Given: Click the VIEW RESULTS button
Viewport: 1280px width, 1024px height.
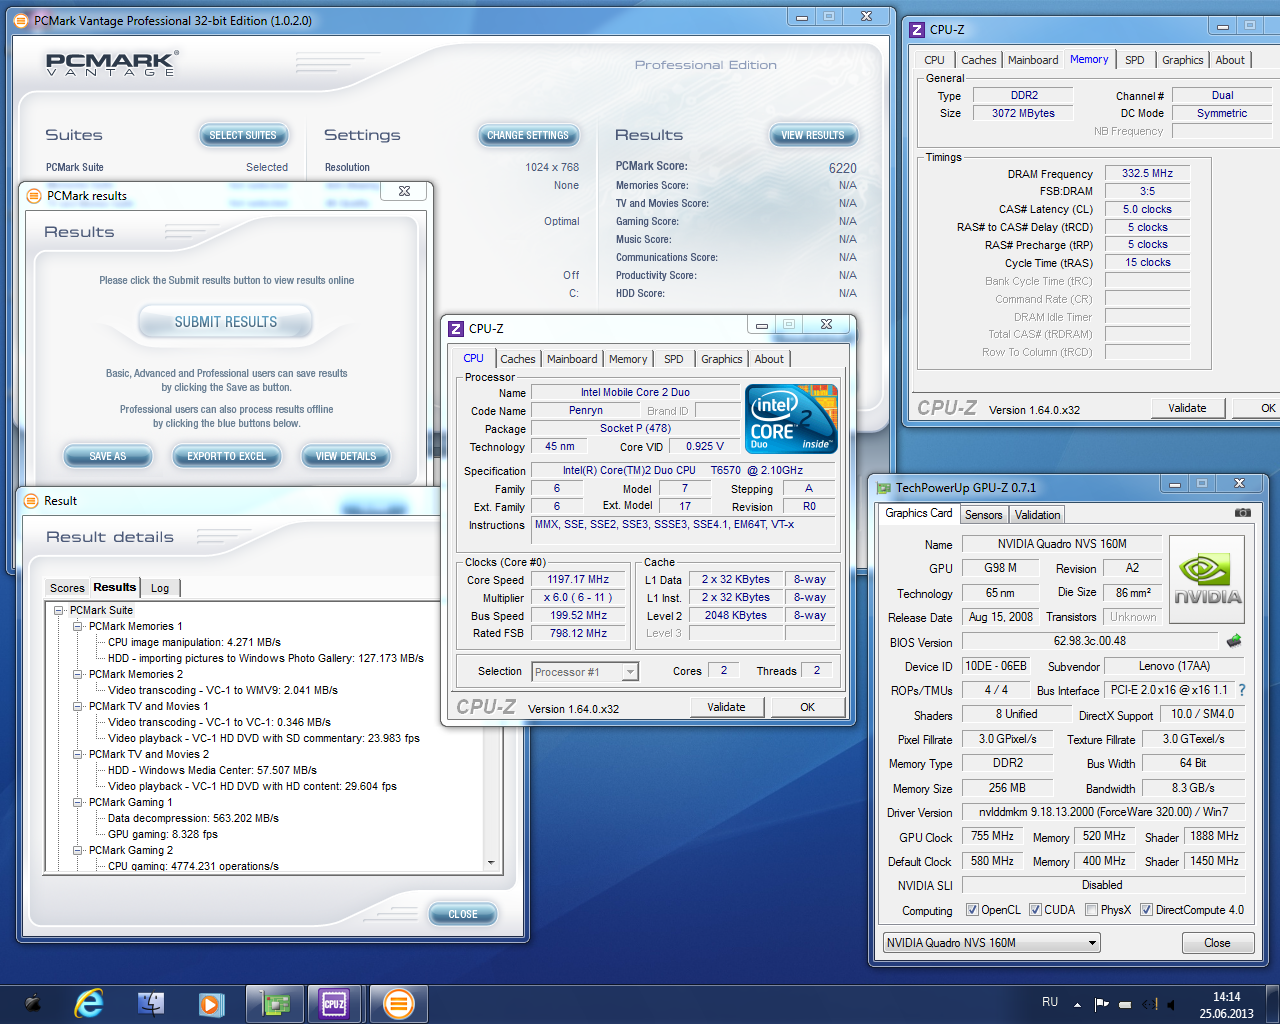Looking at the screenshot, I should (x=813, y=135).
